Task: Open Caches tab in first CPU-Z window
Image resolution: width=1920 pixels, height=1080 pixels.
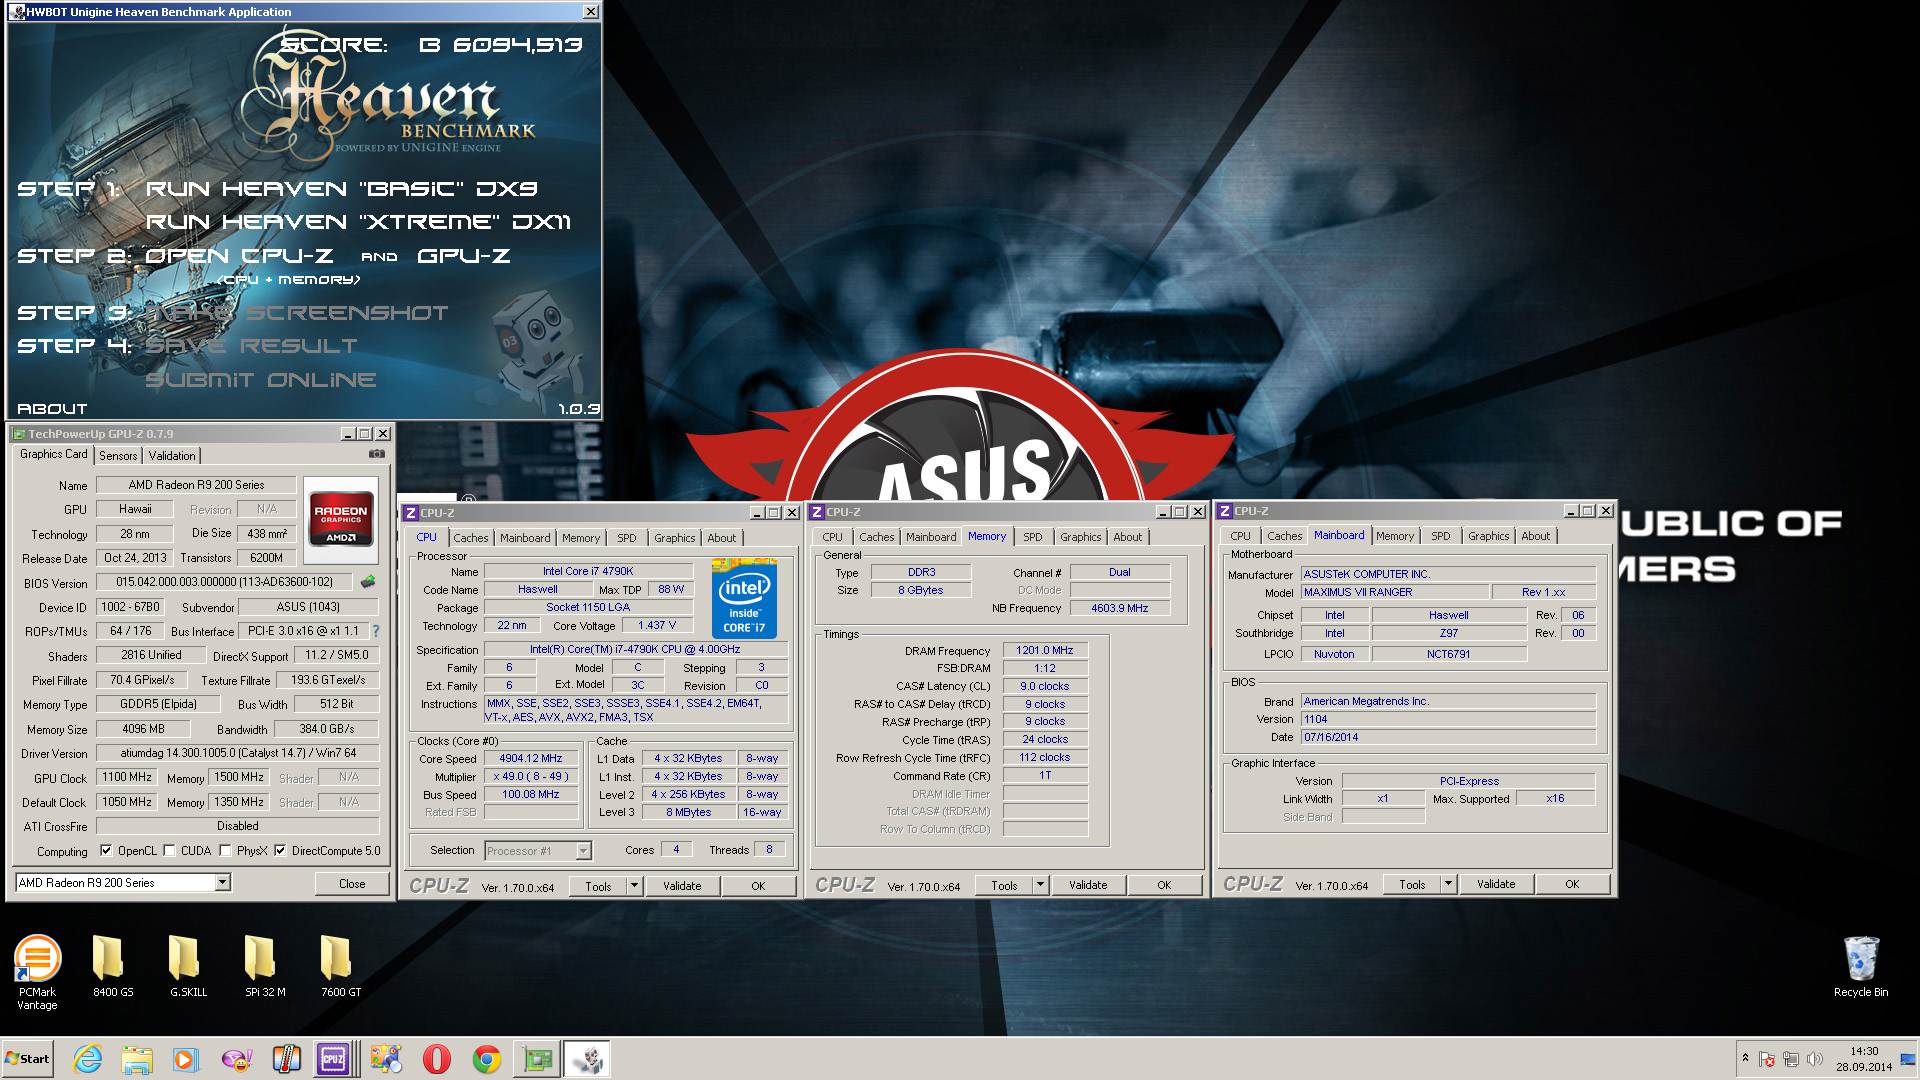Action: point(471,538)
